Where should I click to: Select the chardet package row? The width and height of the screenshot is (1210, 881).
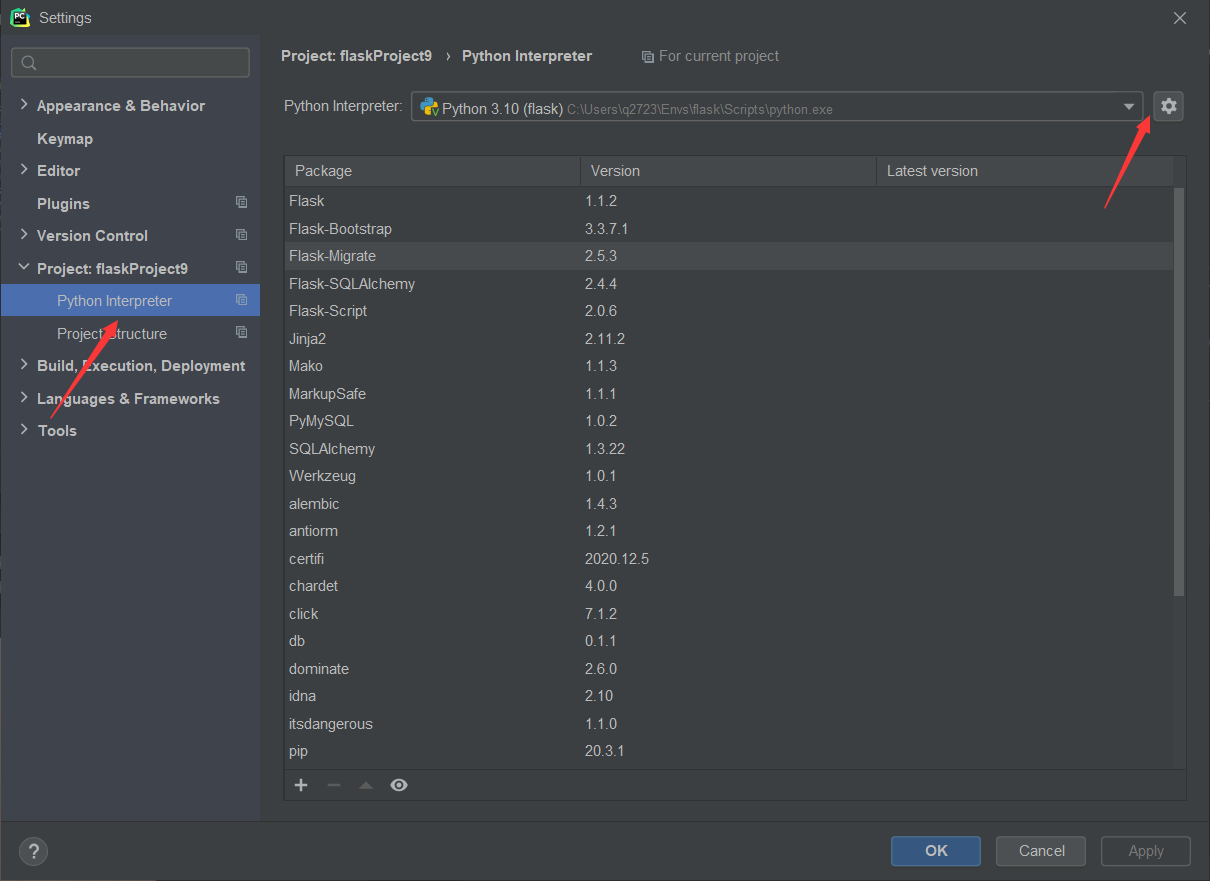tap(728, 586)
